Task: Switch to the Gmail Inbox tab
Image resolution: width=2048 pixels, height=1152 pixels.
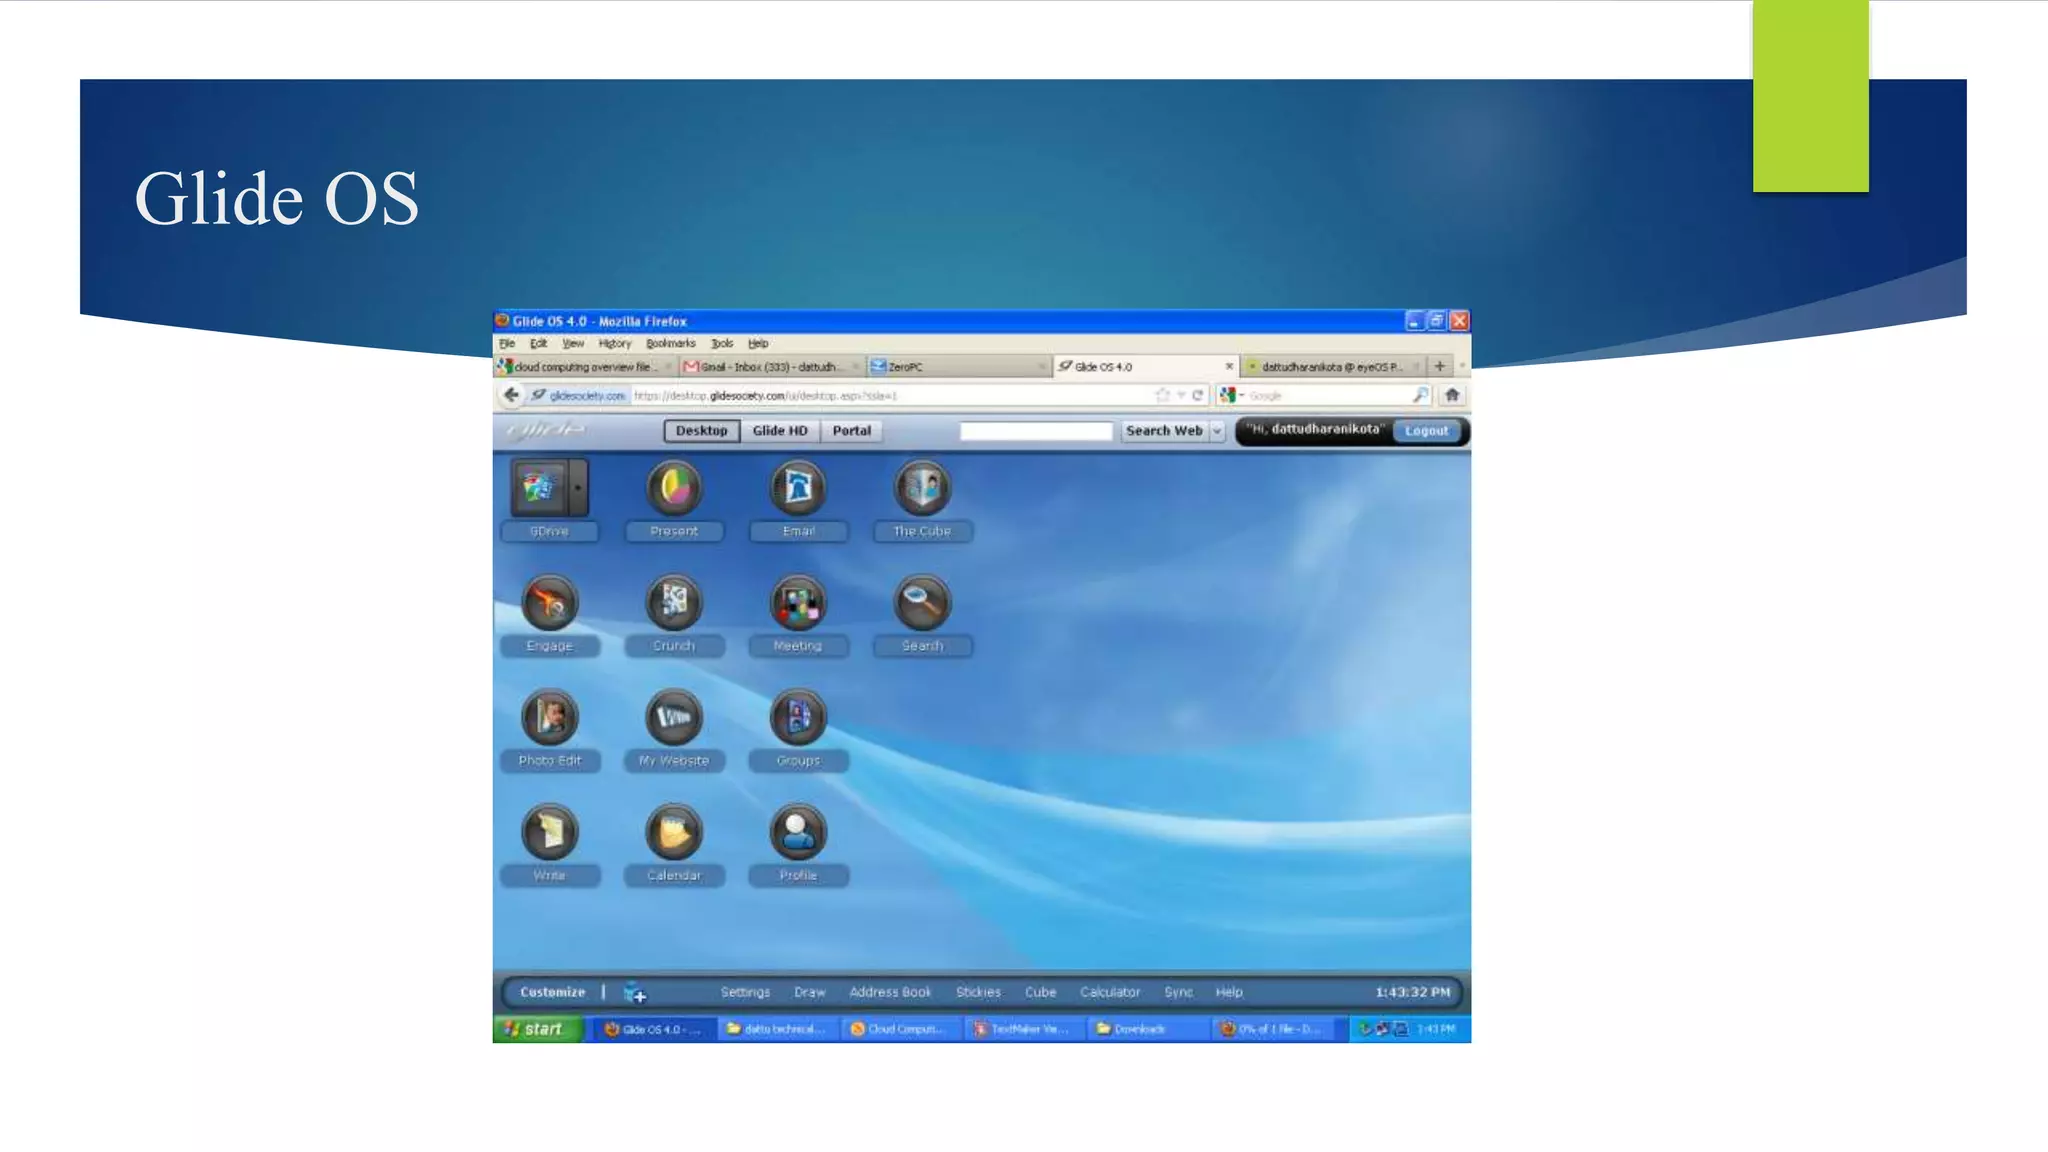Action: click(x=770, y=367)
